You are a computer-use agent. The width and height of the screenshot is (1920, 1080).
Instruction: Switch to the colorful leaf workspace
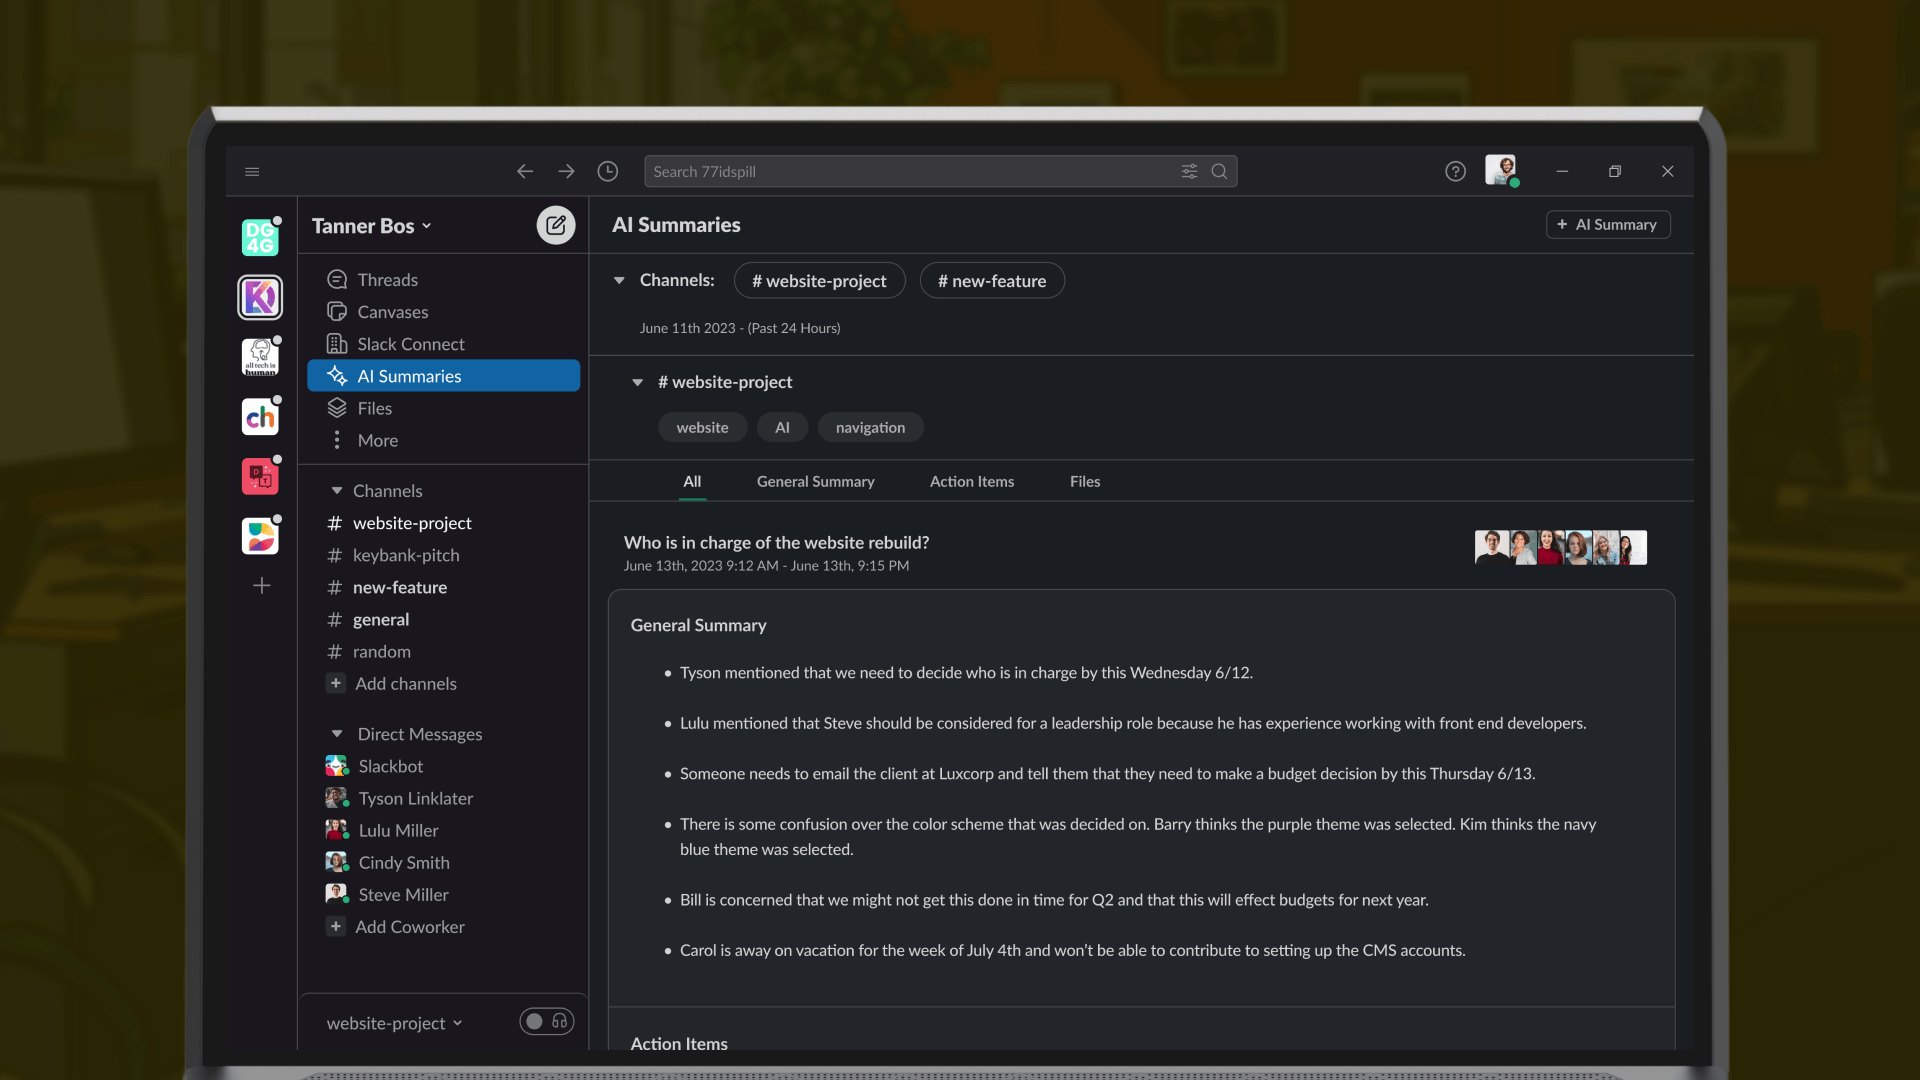[x=260, y=536]
